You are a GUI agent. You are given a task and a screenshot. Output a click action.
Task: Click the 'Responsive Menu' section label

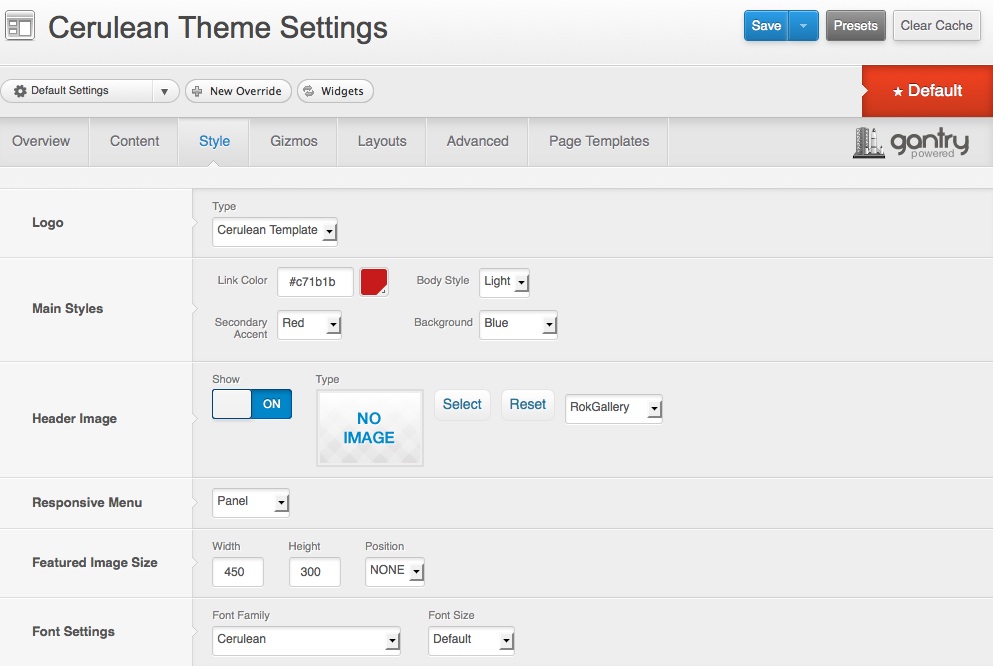[87, 503]
